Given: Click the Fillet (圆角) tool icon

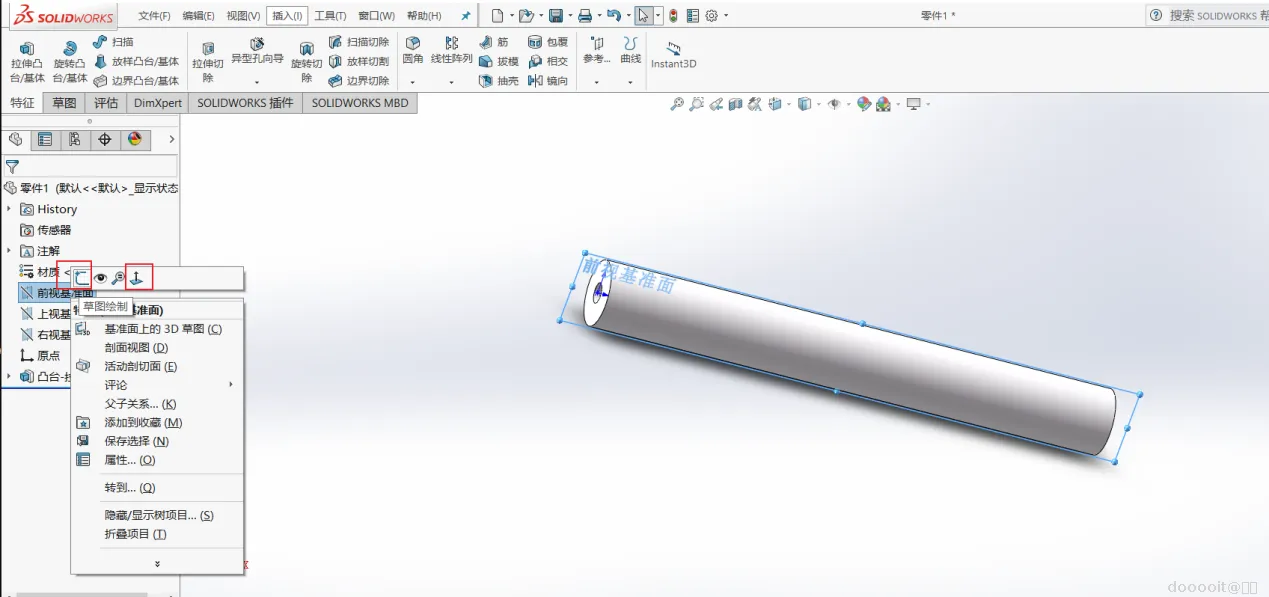Looking at the screenshot, I should coord(412,43).
